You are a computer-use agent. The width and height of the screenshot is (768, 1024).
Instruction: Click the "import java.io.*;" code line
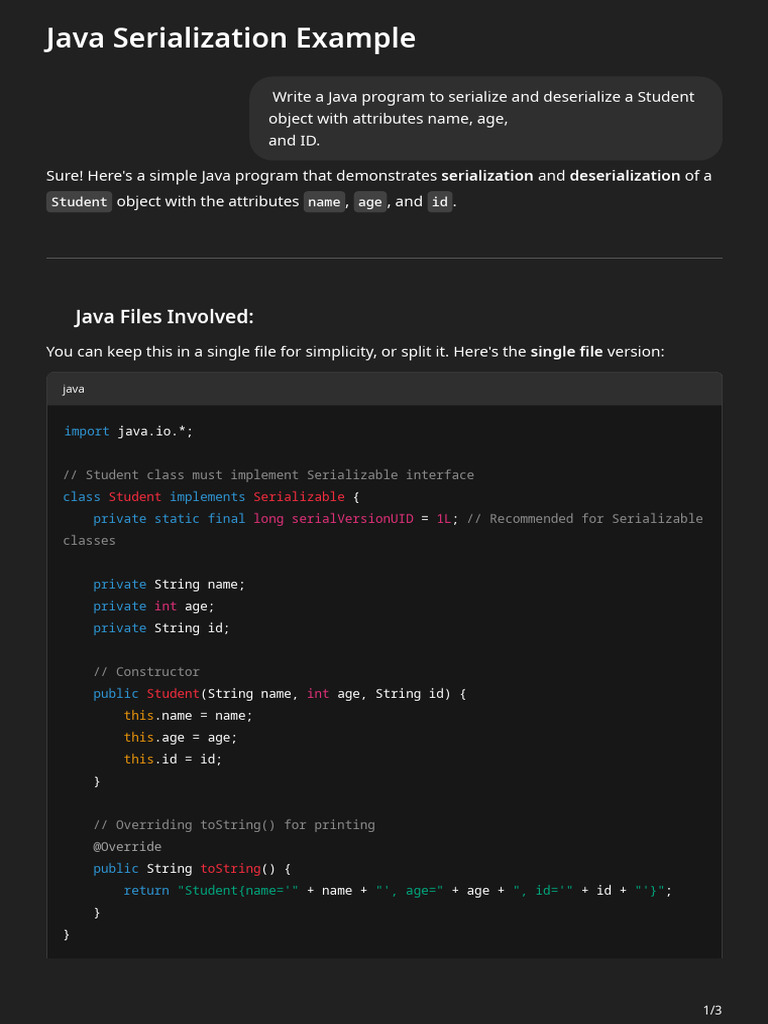point(128,431)
